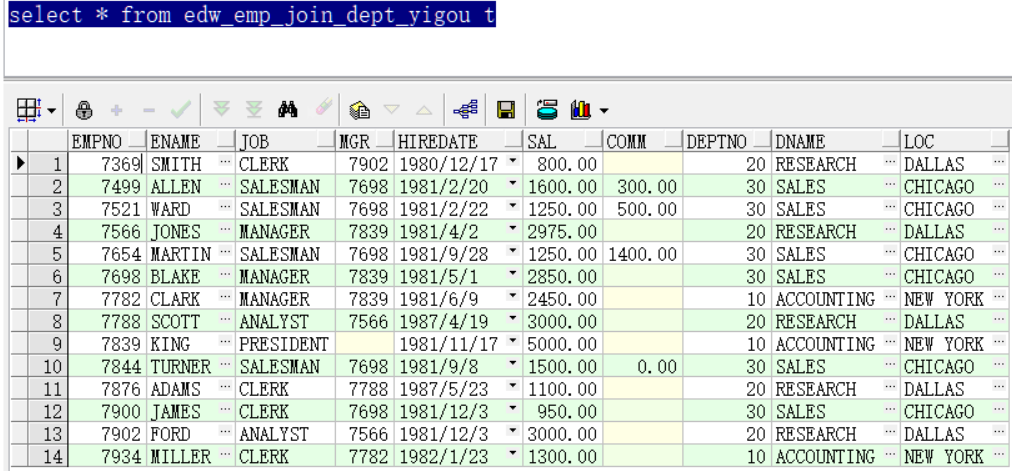Click the DNAME column header

tap(836, 141)
